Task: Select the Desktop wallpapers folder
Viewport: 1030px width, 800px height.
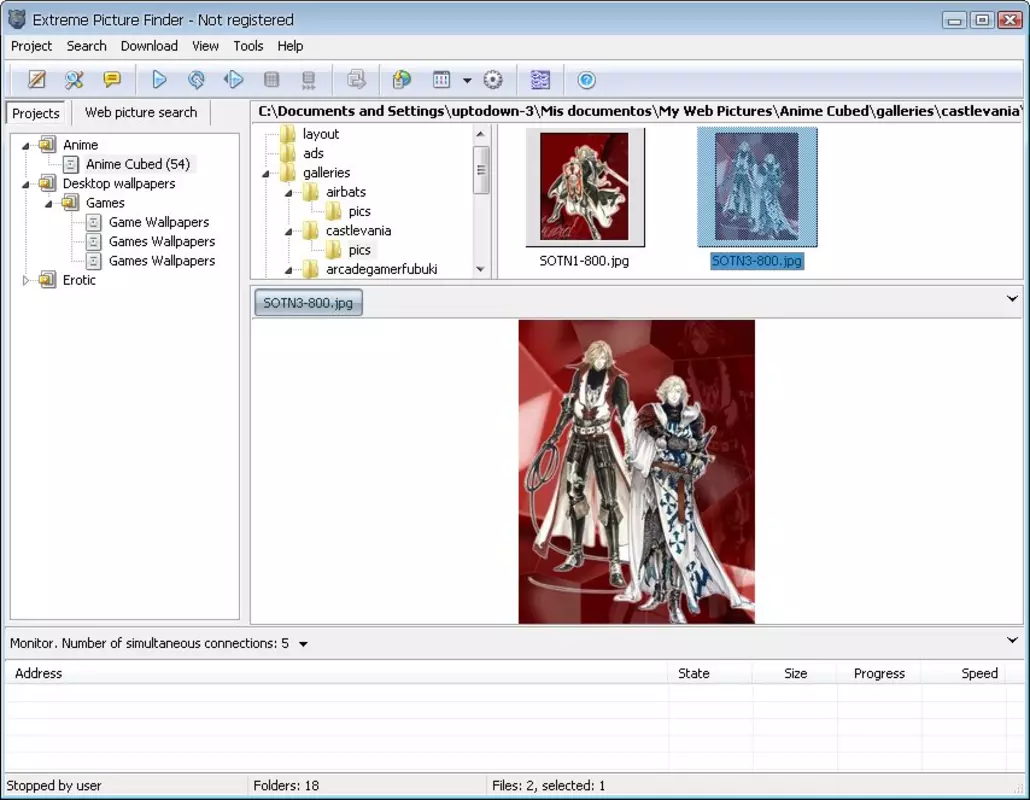Action: pos(119,183)
